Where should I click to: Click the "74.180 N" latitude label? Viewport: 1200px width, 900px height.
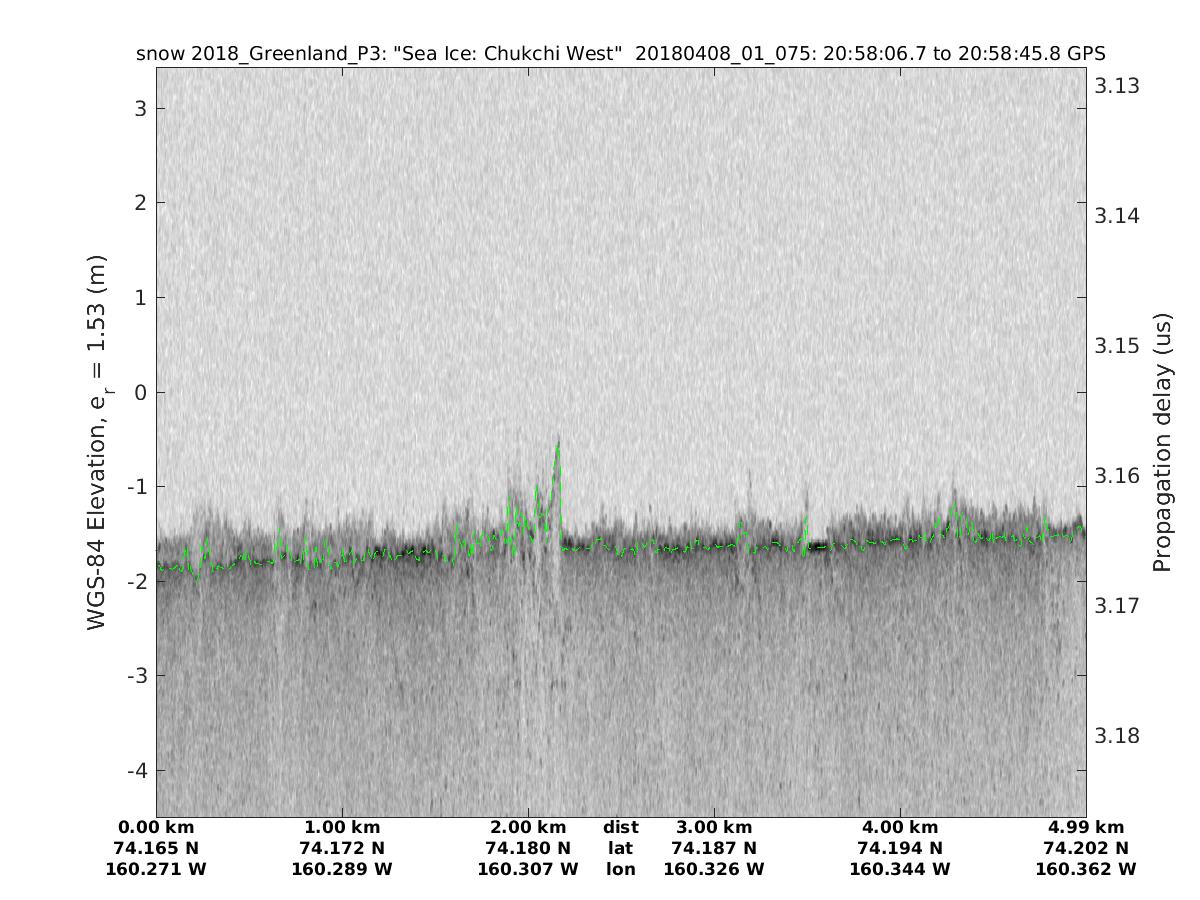[x=528, y=848]
